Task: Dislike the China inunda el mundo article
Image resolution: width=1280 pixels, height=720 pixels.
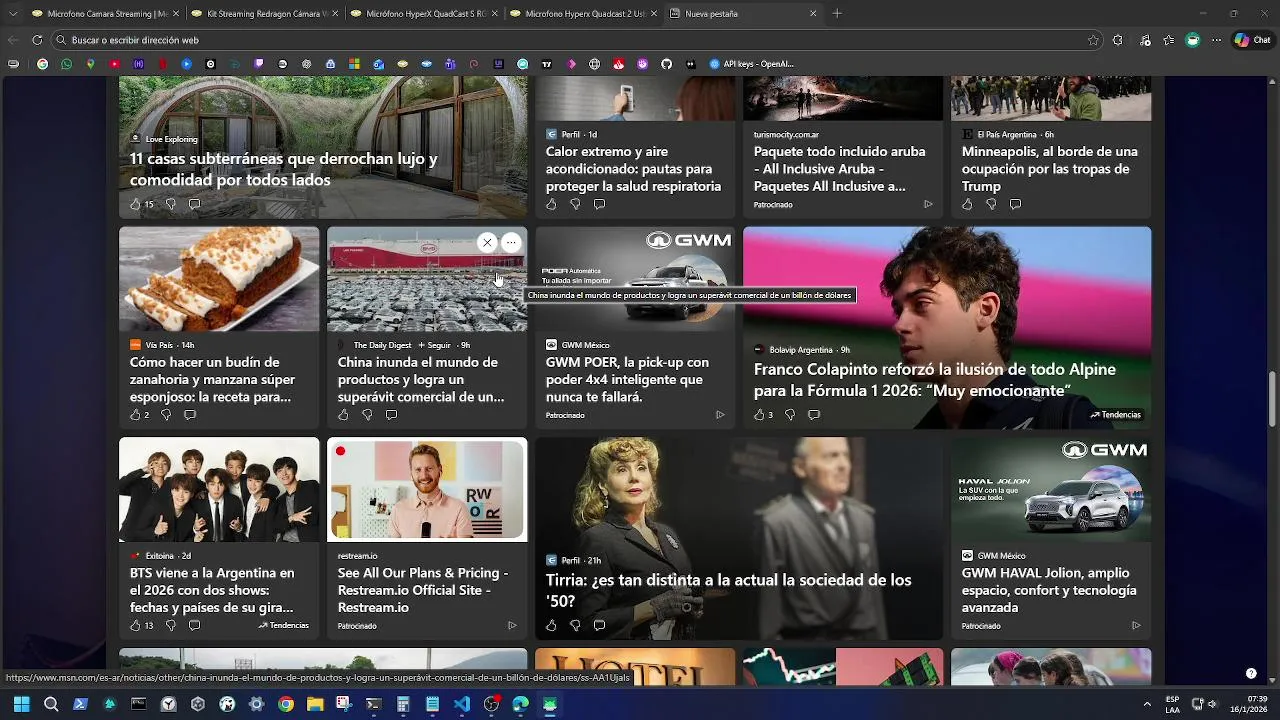Action: coord(367,415)
